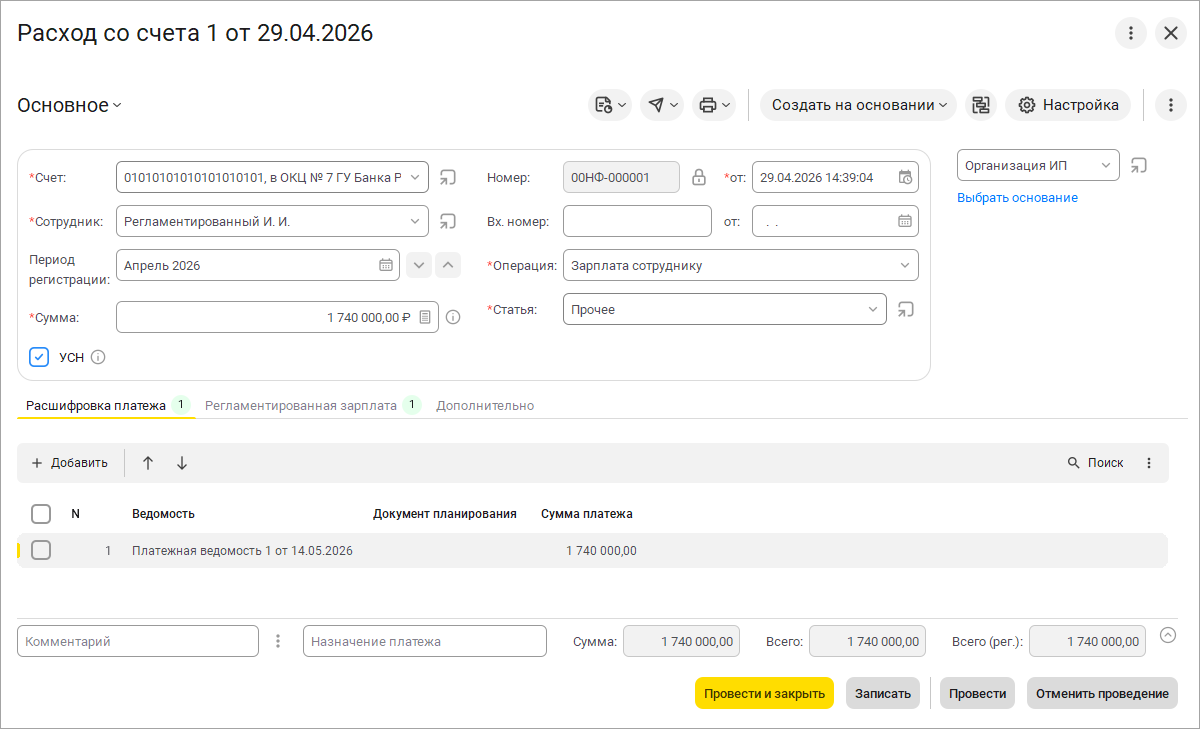Click Провести и закрыть button
Screen dimensions: 1200x729
point(764,693)
